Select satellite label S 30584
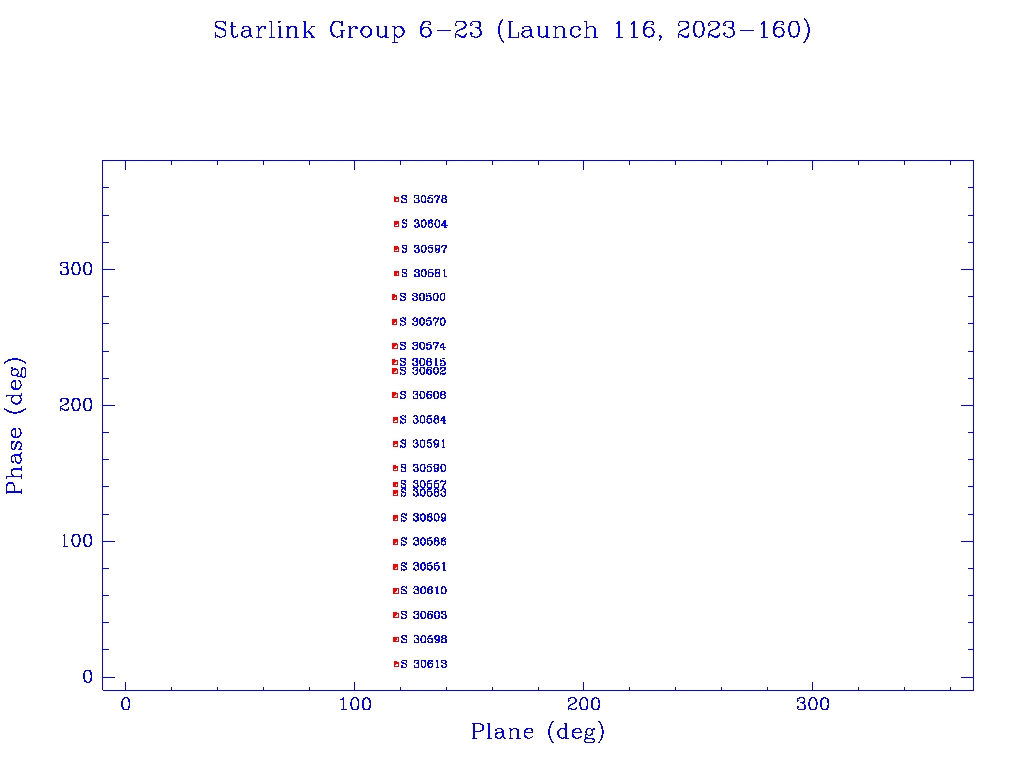 (x=423, y=420)
